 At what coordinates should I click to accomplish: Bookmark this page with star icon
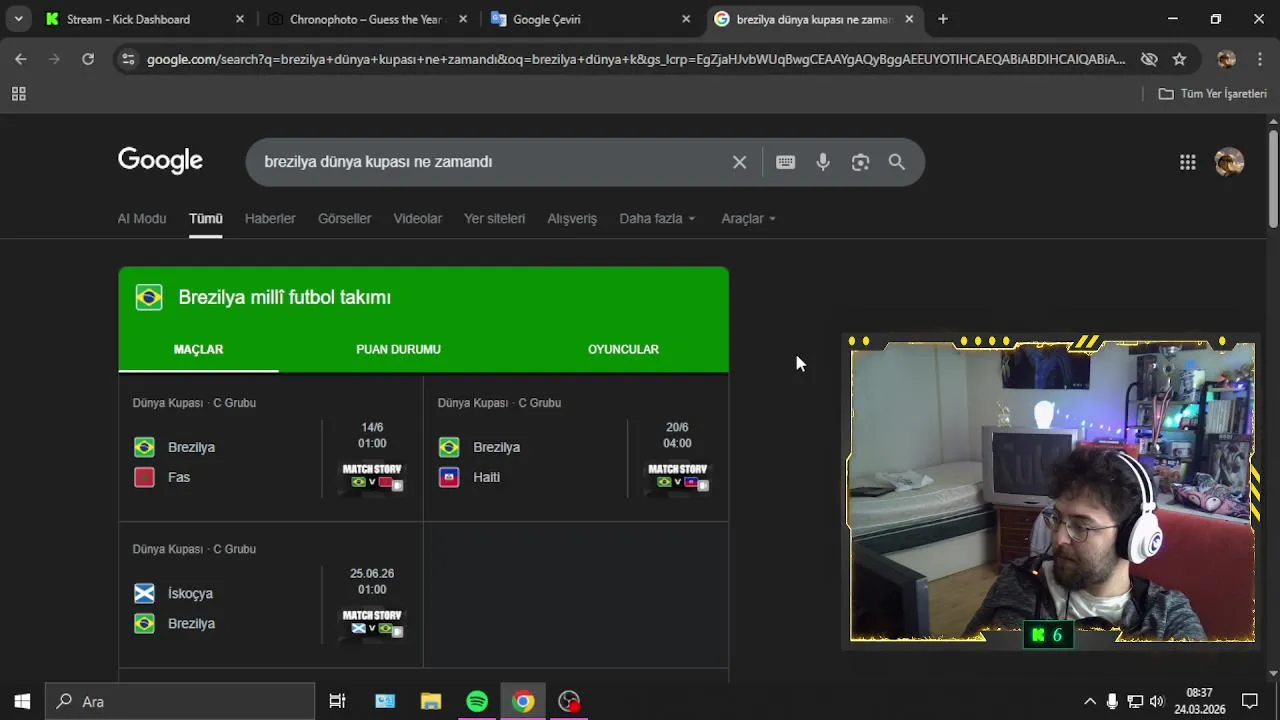[1179, 59]
